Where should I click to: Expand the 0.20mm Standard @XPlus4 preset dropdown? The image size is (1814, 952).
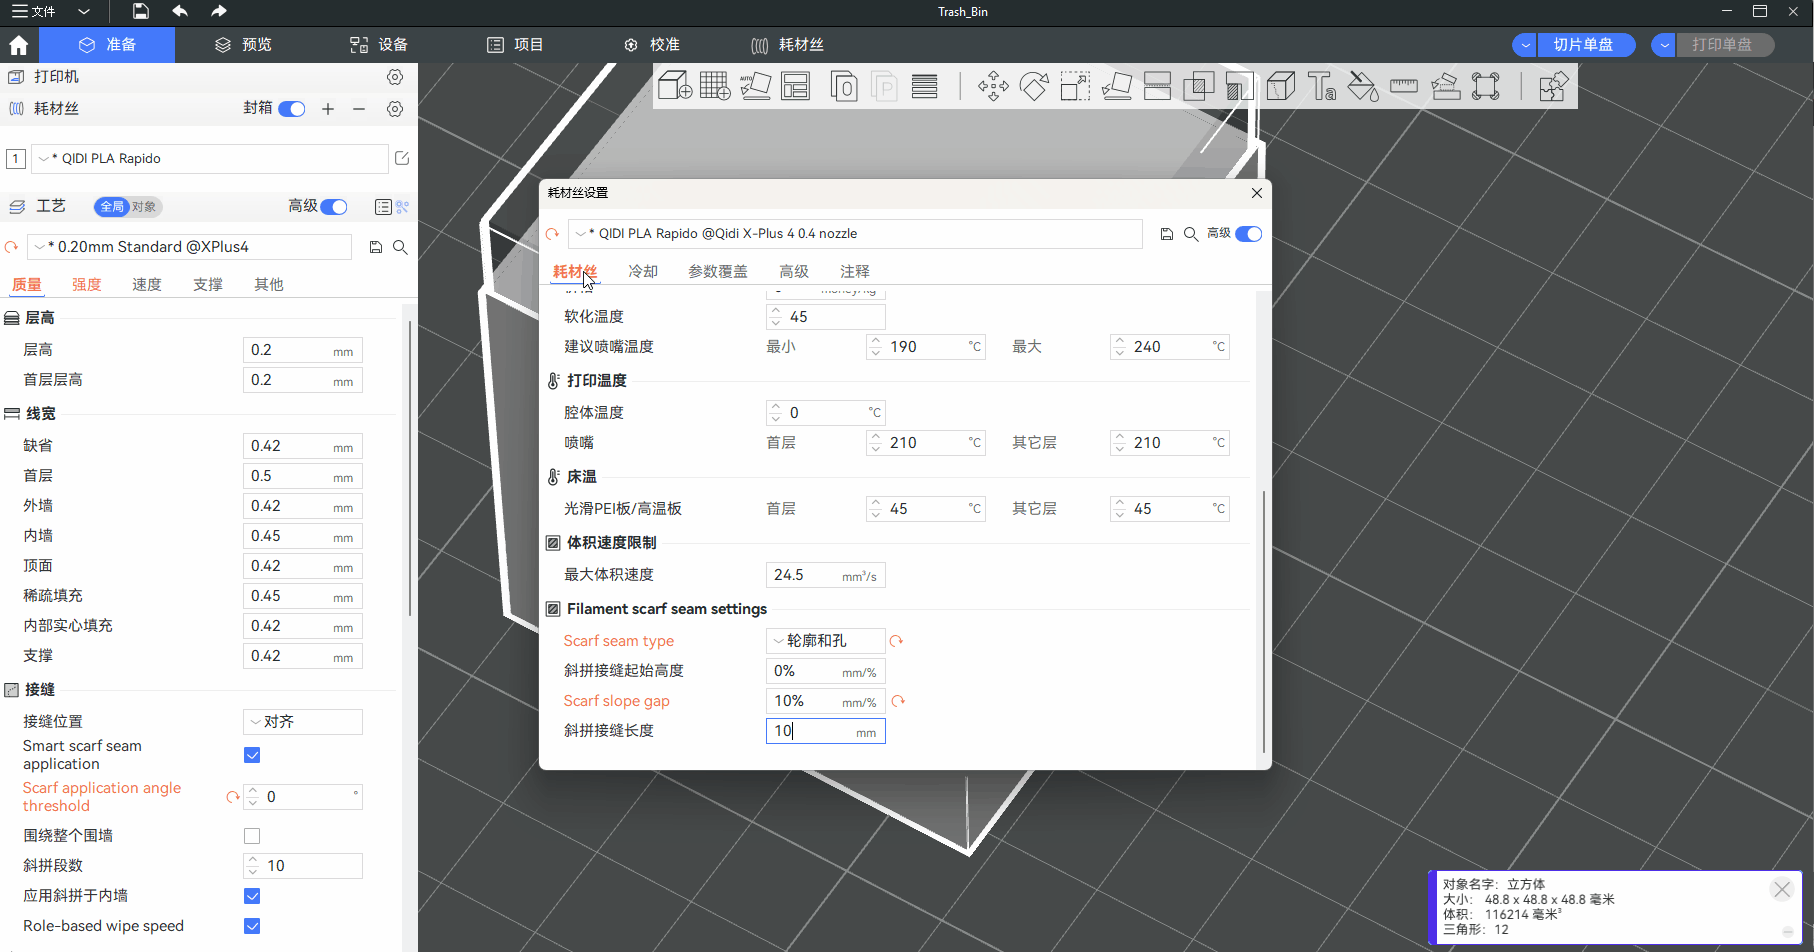(x=192, y=247)
